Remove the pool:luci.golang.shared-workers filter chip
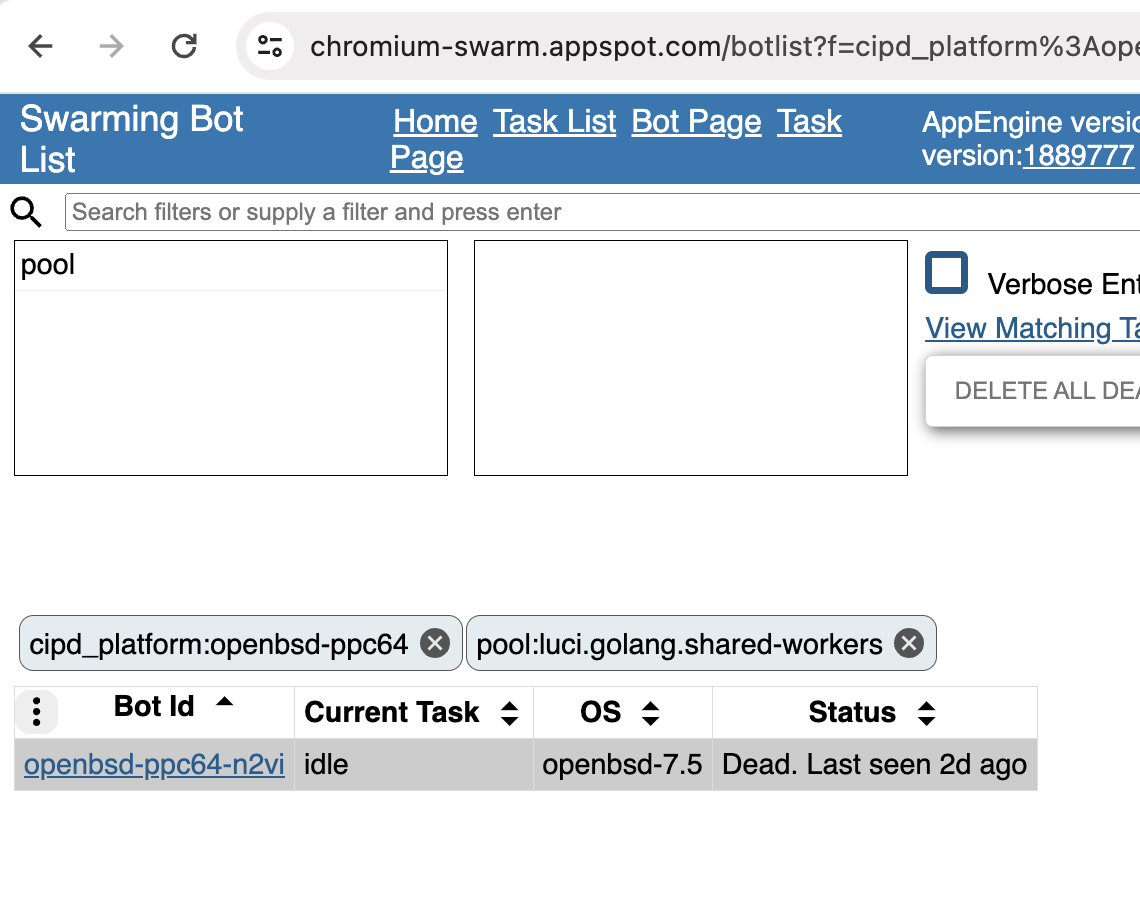Image resolution: width=1140 pixels, height=916 pixels. click(909, 643)
